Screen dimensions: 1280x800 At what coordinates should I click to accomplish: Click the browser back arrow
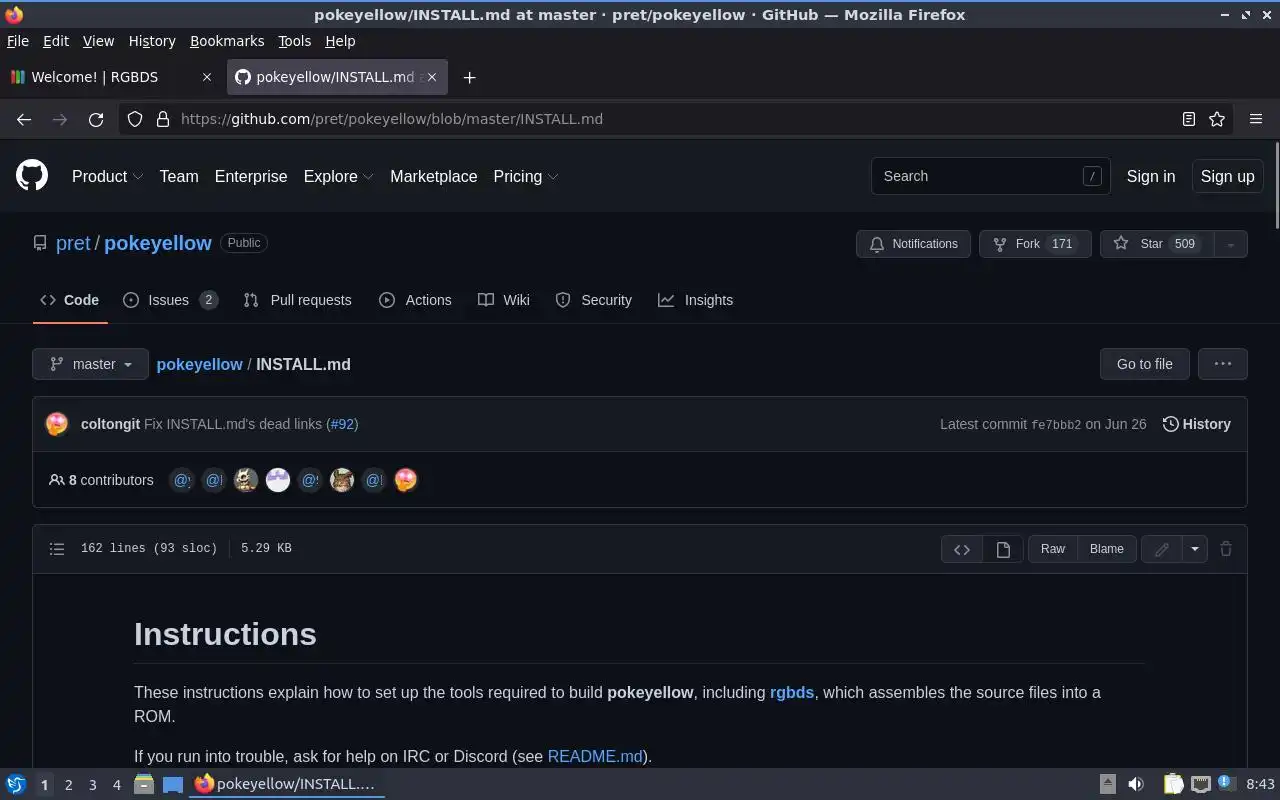24,119
